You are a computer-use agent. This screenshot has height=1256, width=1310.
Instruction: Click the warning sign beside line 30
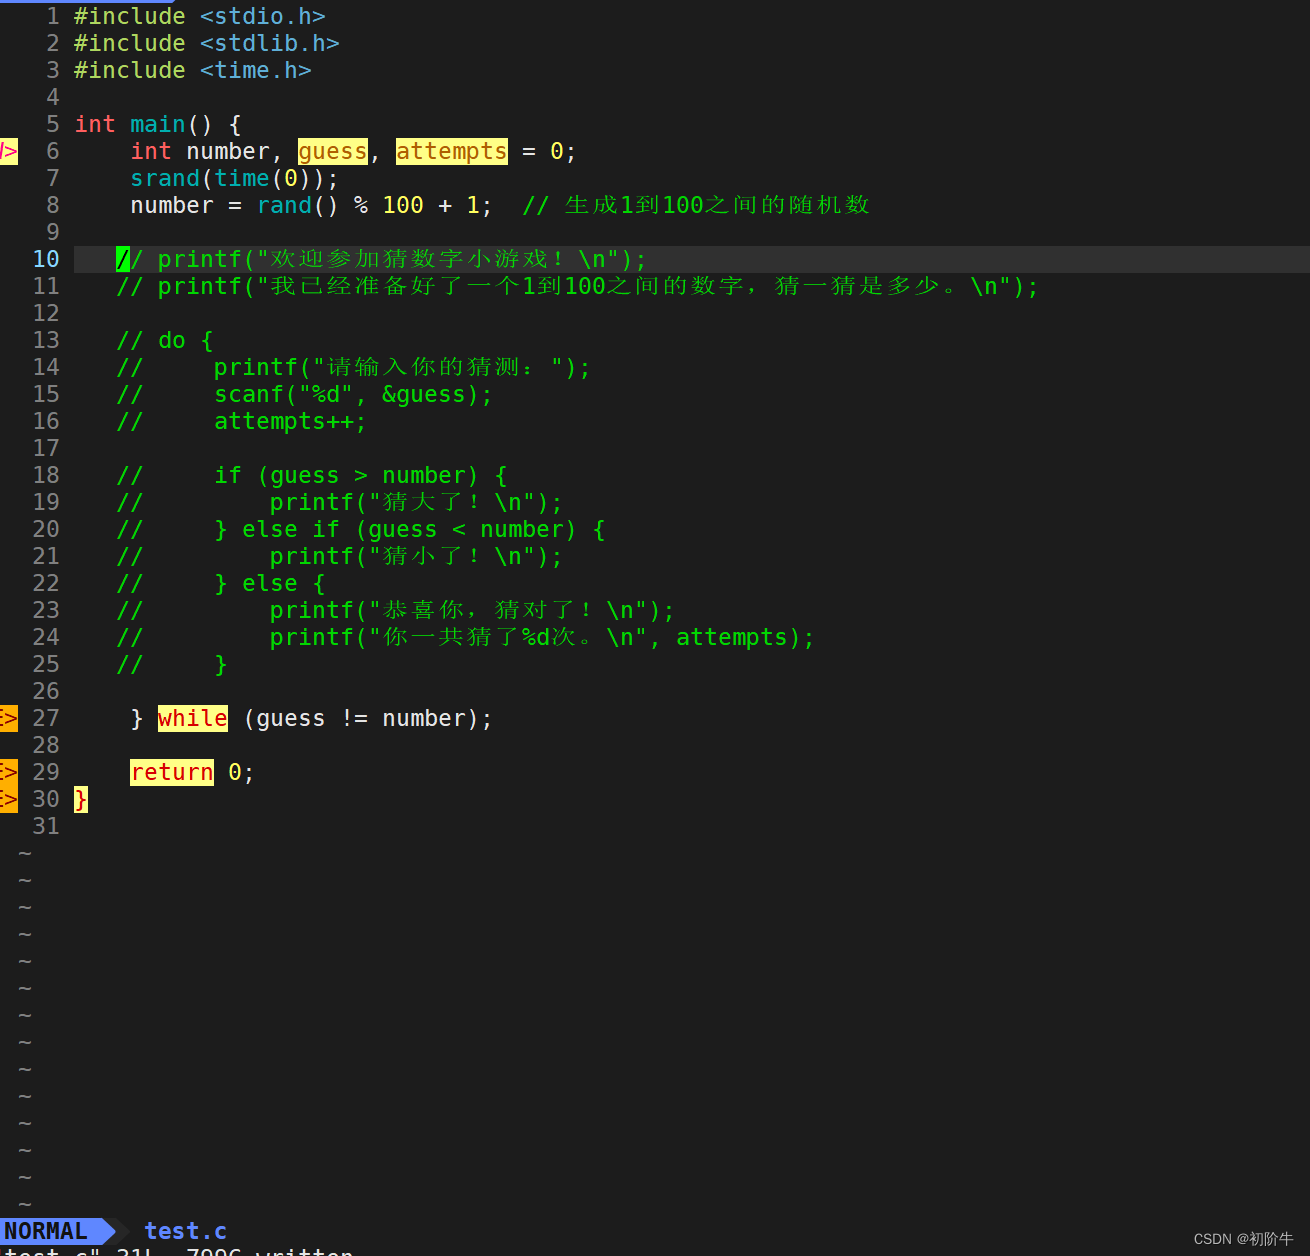tap(9, 800)
